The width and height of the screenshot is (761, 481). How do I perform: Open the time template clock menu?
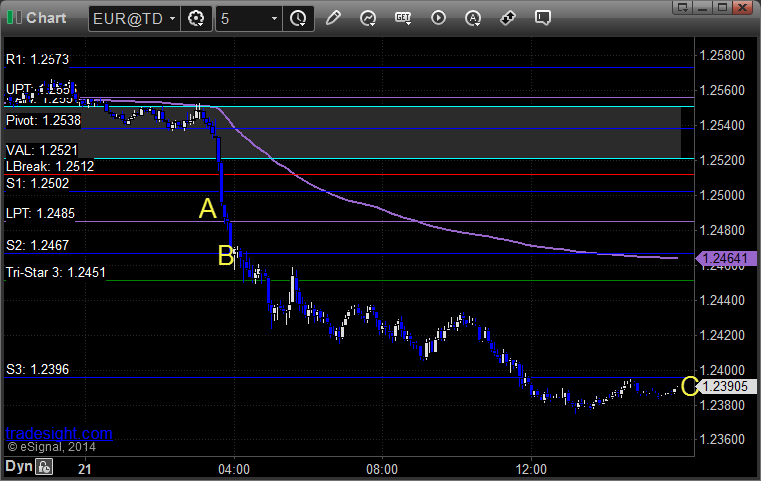[x=298, y=19]
